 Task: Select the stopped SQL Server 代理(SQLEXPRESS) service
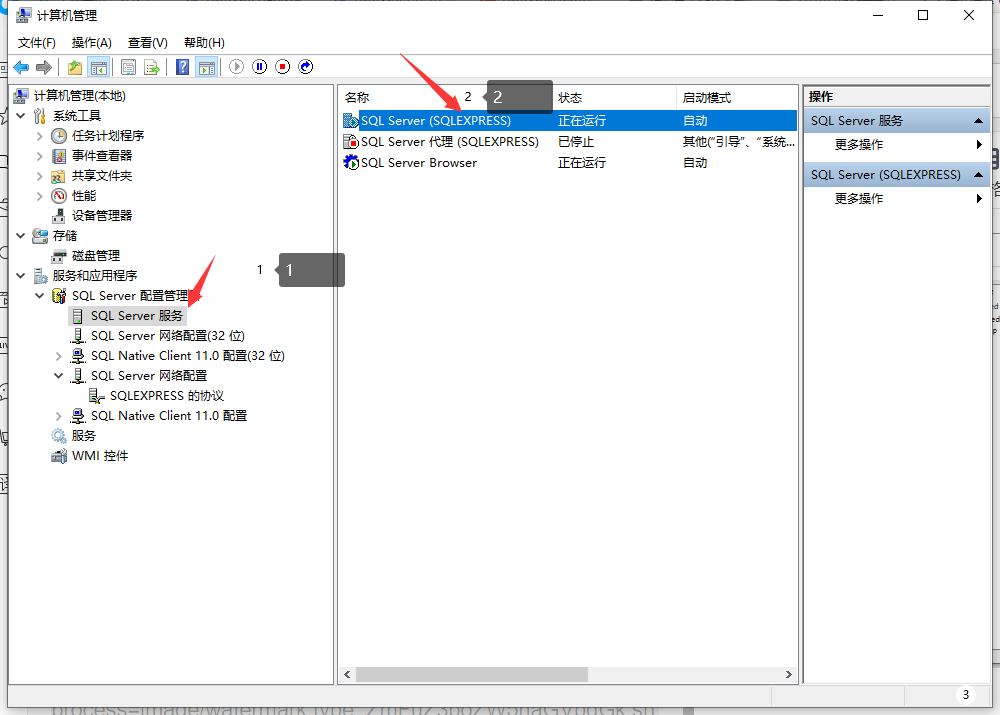click(450, 141)
